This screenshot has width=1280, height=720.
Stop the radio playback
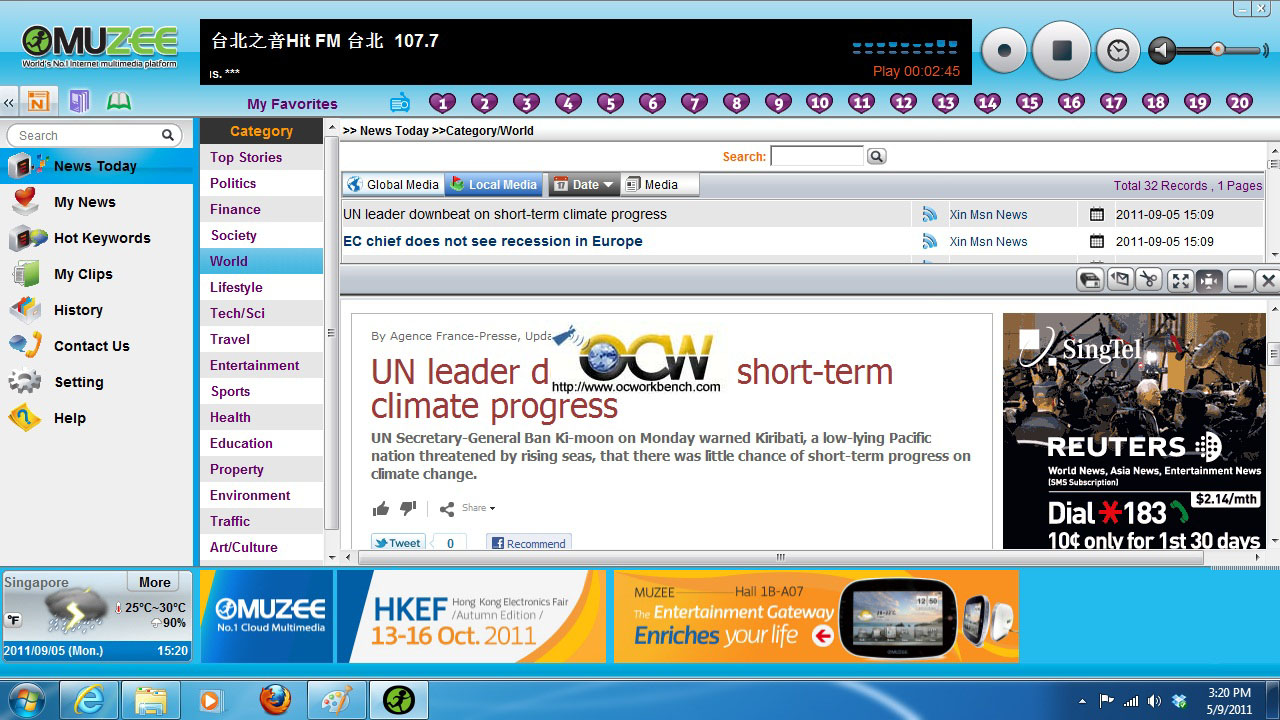1061,49
